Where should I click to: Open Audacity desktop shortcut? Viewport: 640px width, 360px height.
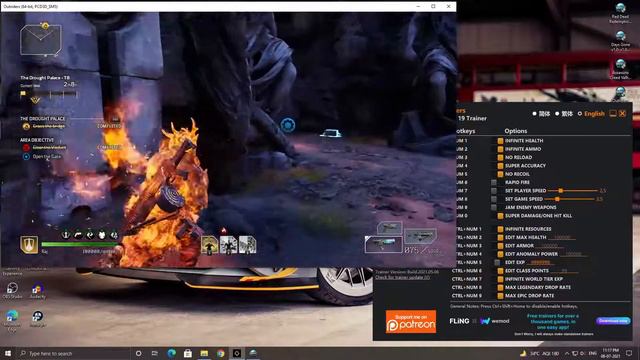(x=38, y=291)
